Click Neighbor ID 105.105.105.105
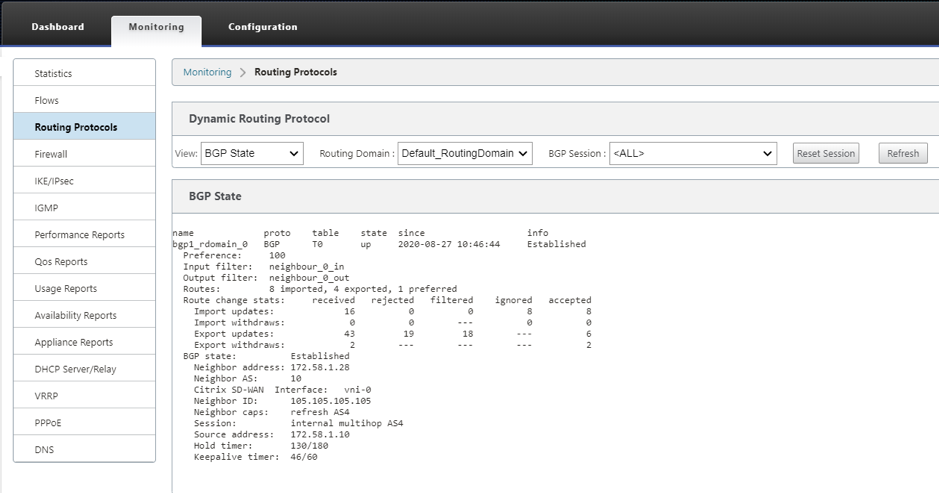Image resolution: width=939 pixels, height=493 pixels. [x=331, y=401]
